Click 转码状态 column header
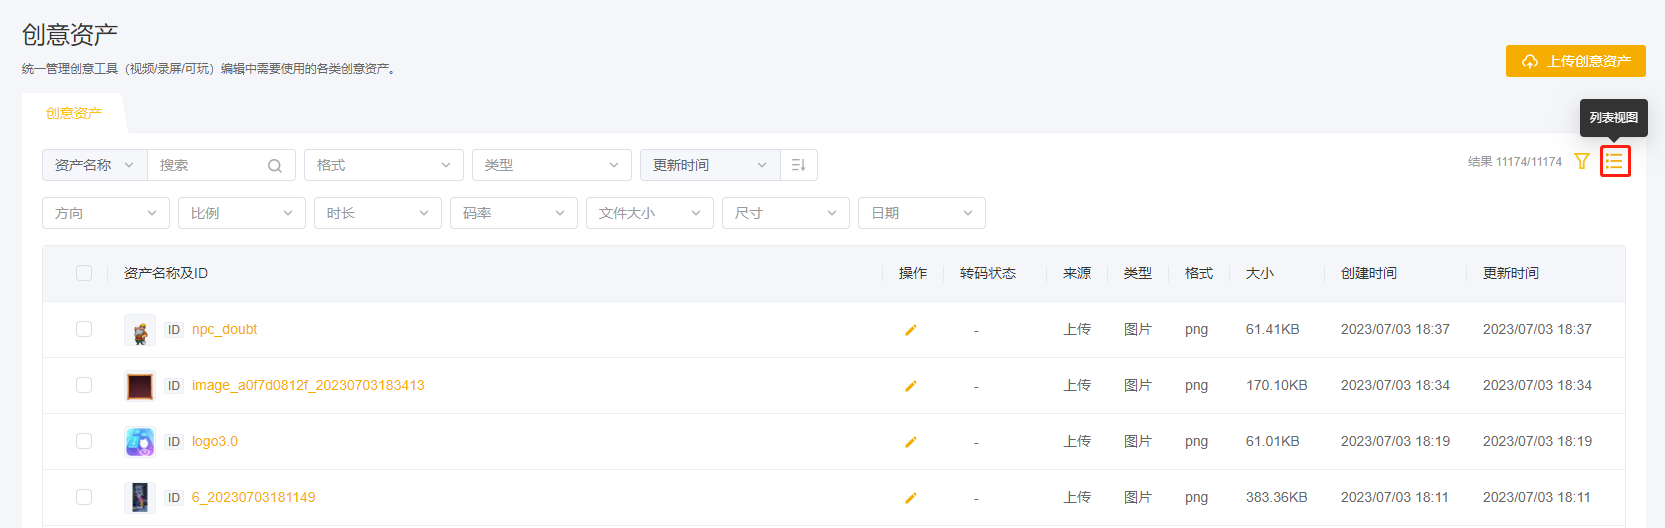Image resolution: width=1665 pixels, height=528 pixels. (x=988, y=273)
